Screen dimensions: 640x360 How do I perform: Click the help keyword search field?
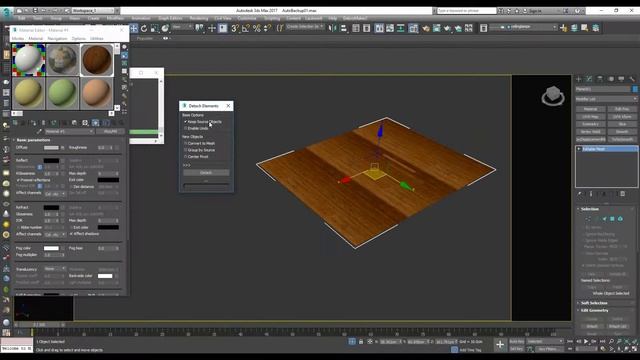(467, 11)
